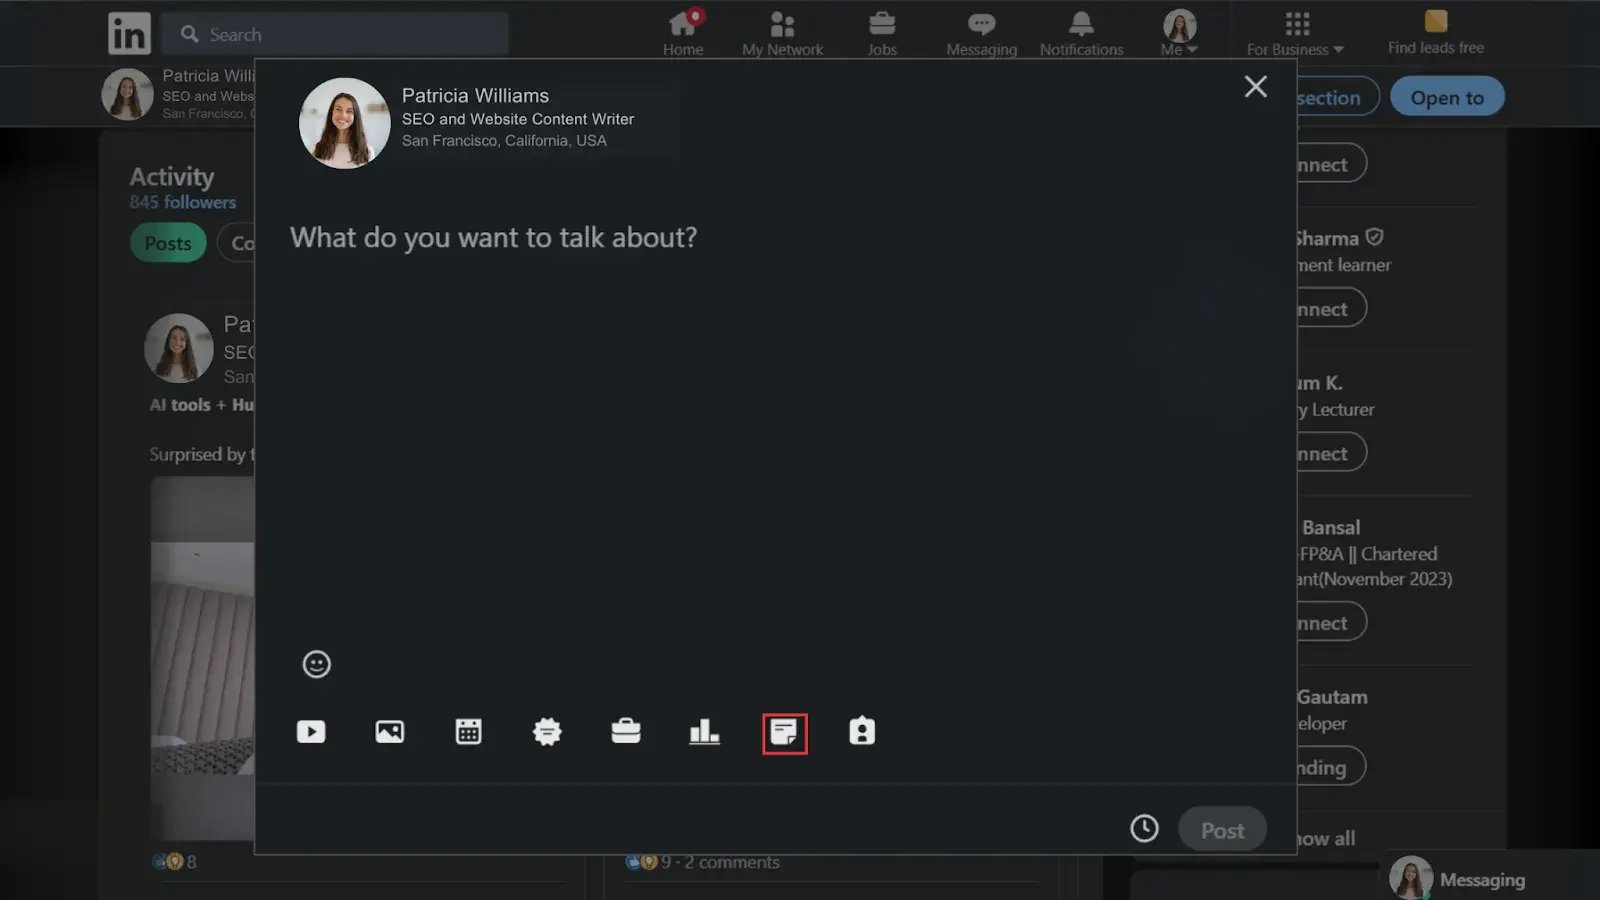
Task: Create a poll with bar chart icon
Action: 704,732
